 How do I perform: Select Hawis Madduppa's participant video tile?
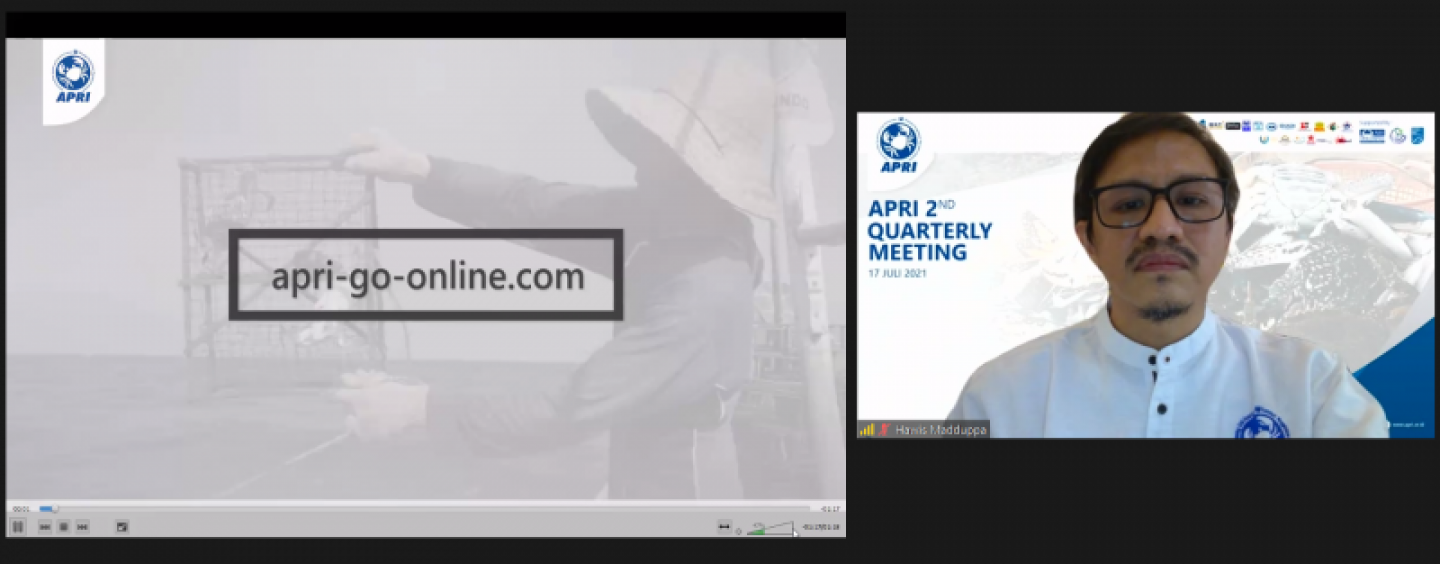1146,275
